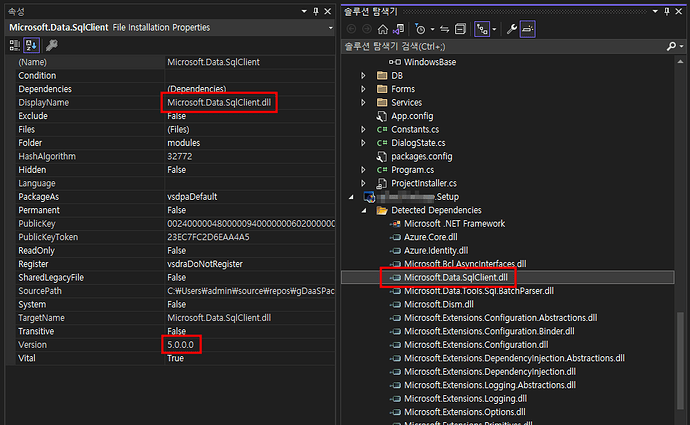Screen dimensions: 690x425
Task: Select Microsoft .NET Framework dependency
Action: point(455,224)
